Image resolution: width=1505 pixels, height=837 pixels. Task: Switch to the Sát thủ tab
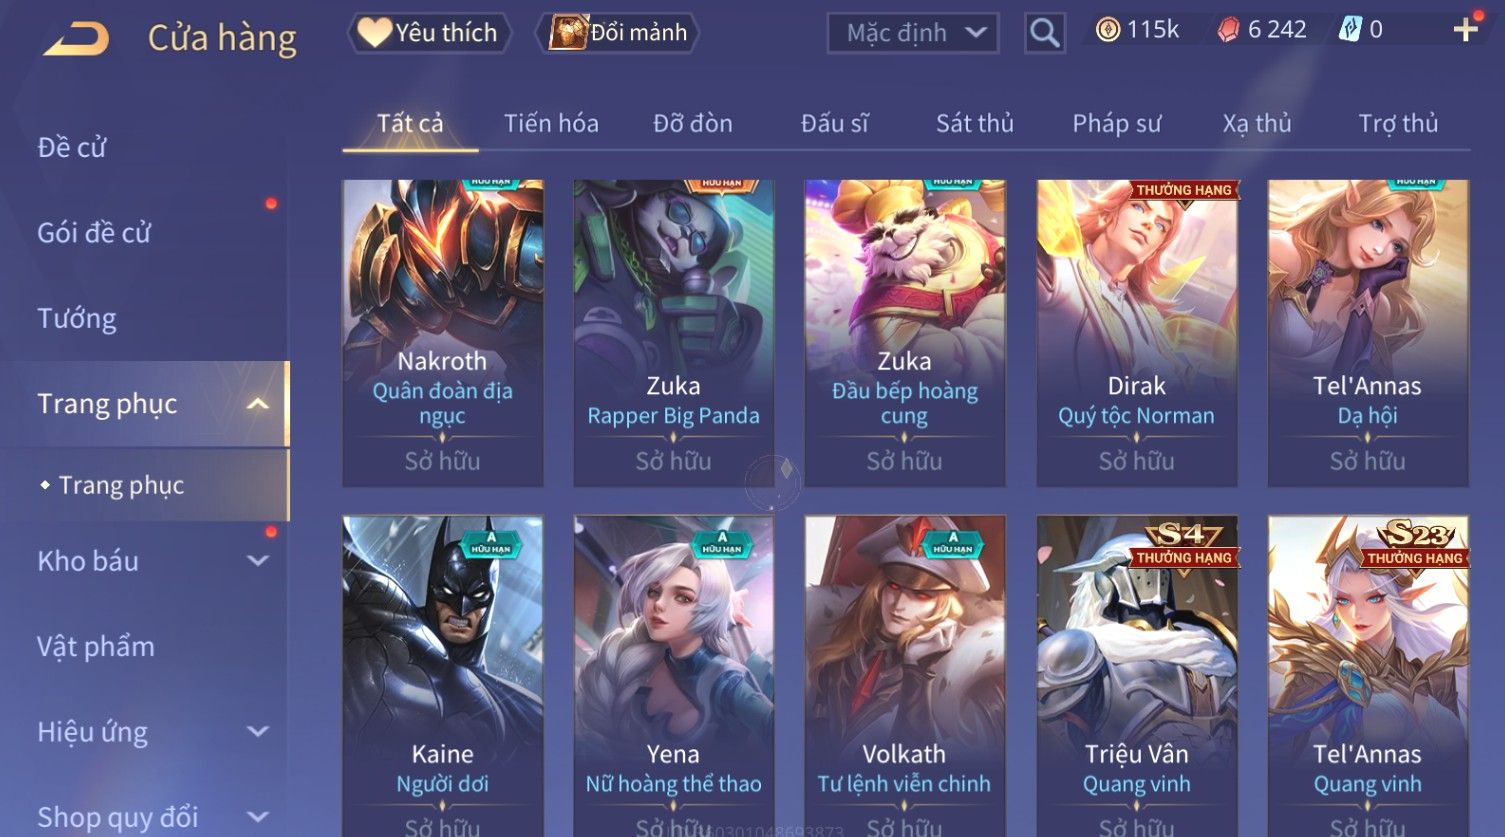tap(975, 123)
